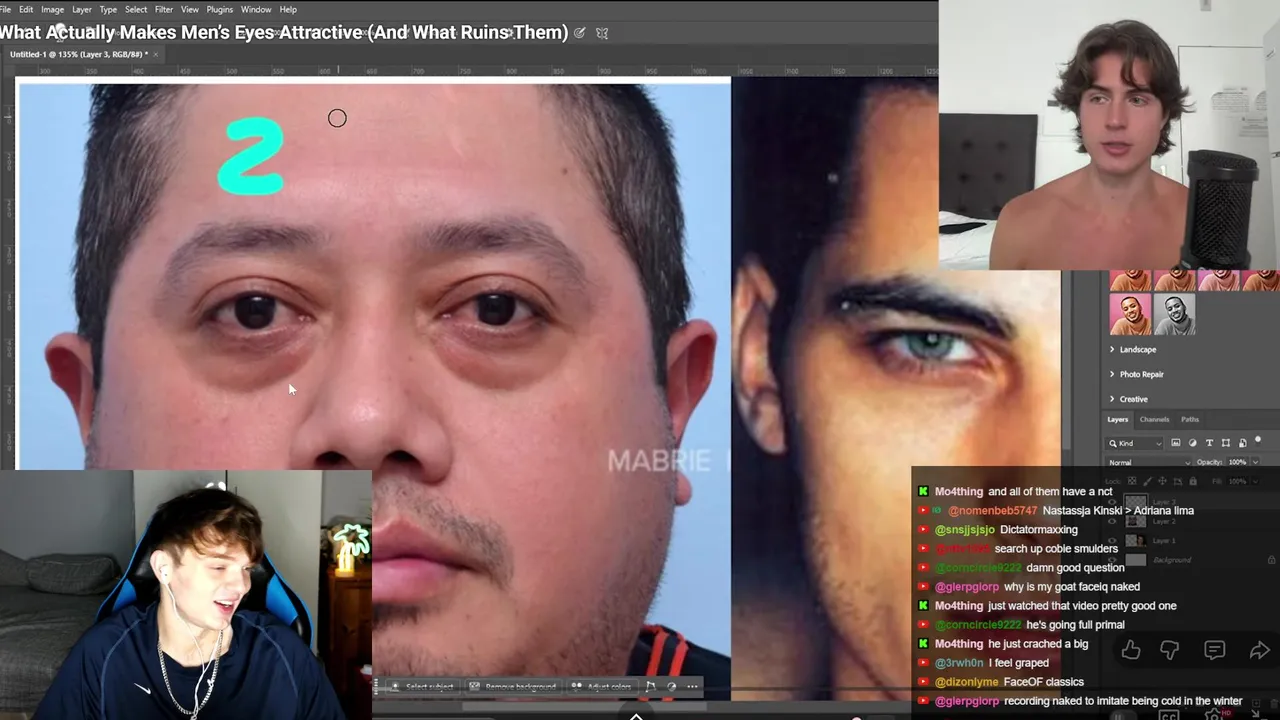
Task: Click the like thumbs-up icon
Action: pos(1131,651)
